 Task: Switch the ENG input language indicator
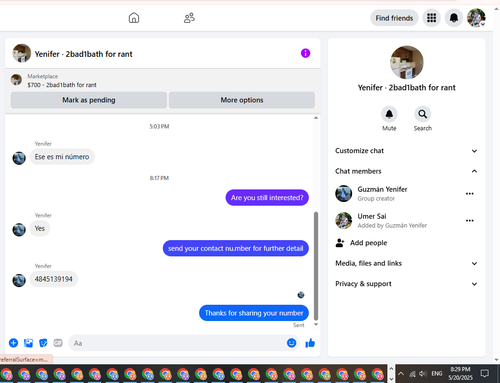pyautogui.click(x=437, y=374)
